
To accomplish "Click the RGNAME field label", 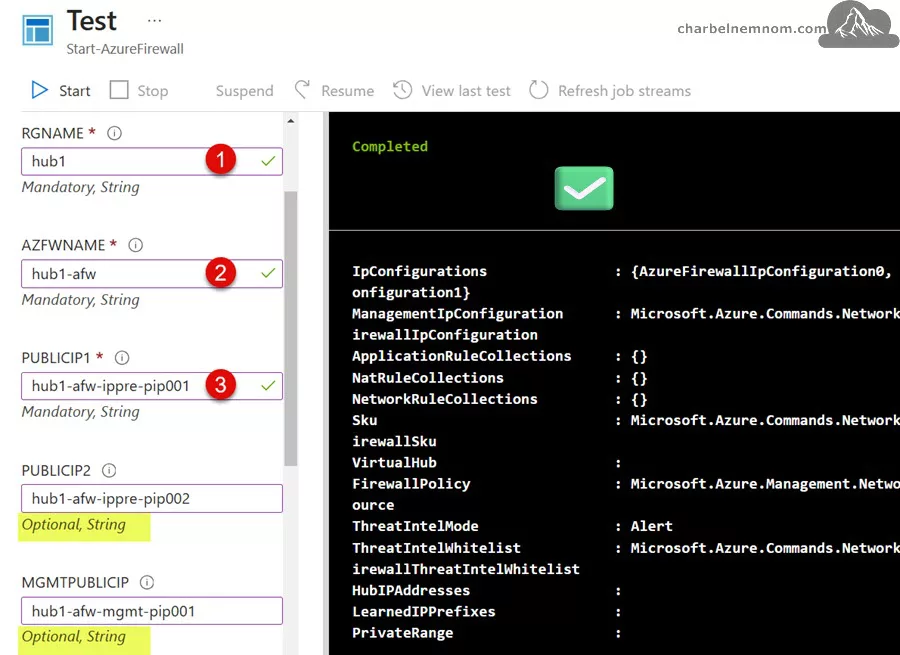I will point(52,133).
